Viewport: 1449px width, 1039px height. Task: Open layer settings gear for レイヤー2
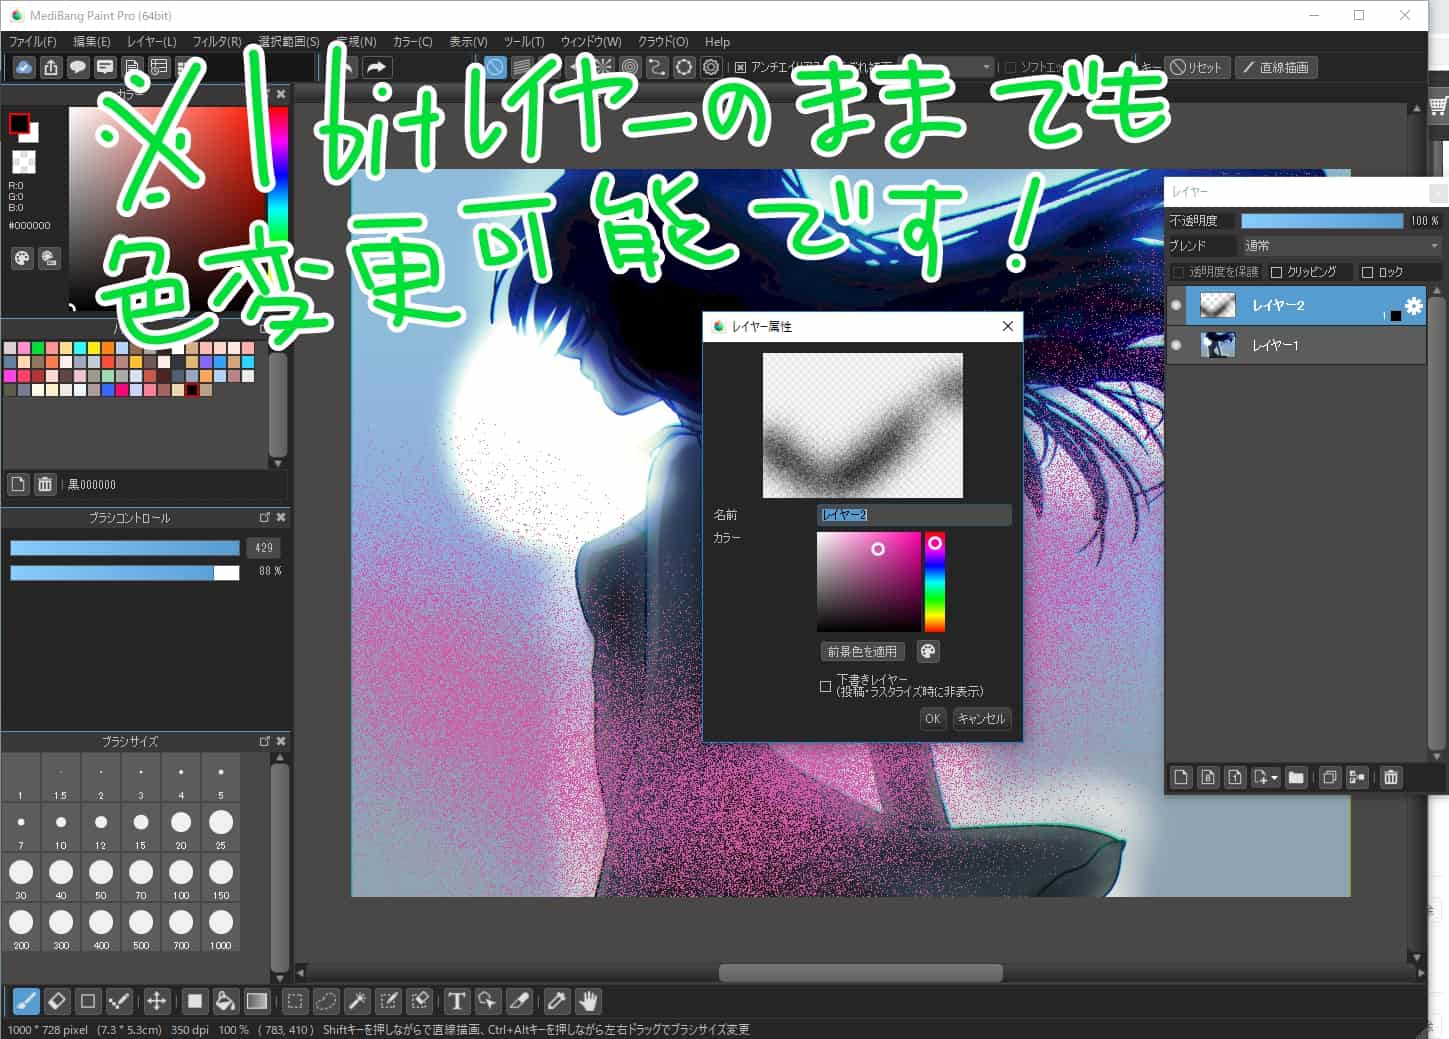[x=1413, y=306]
